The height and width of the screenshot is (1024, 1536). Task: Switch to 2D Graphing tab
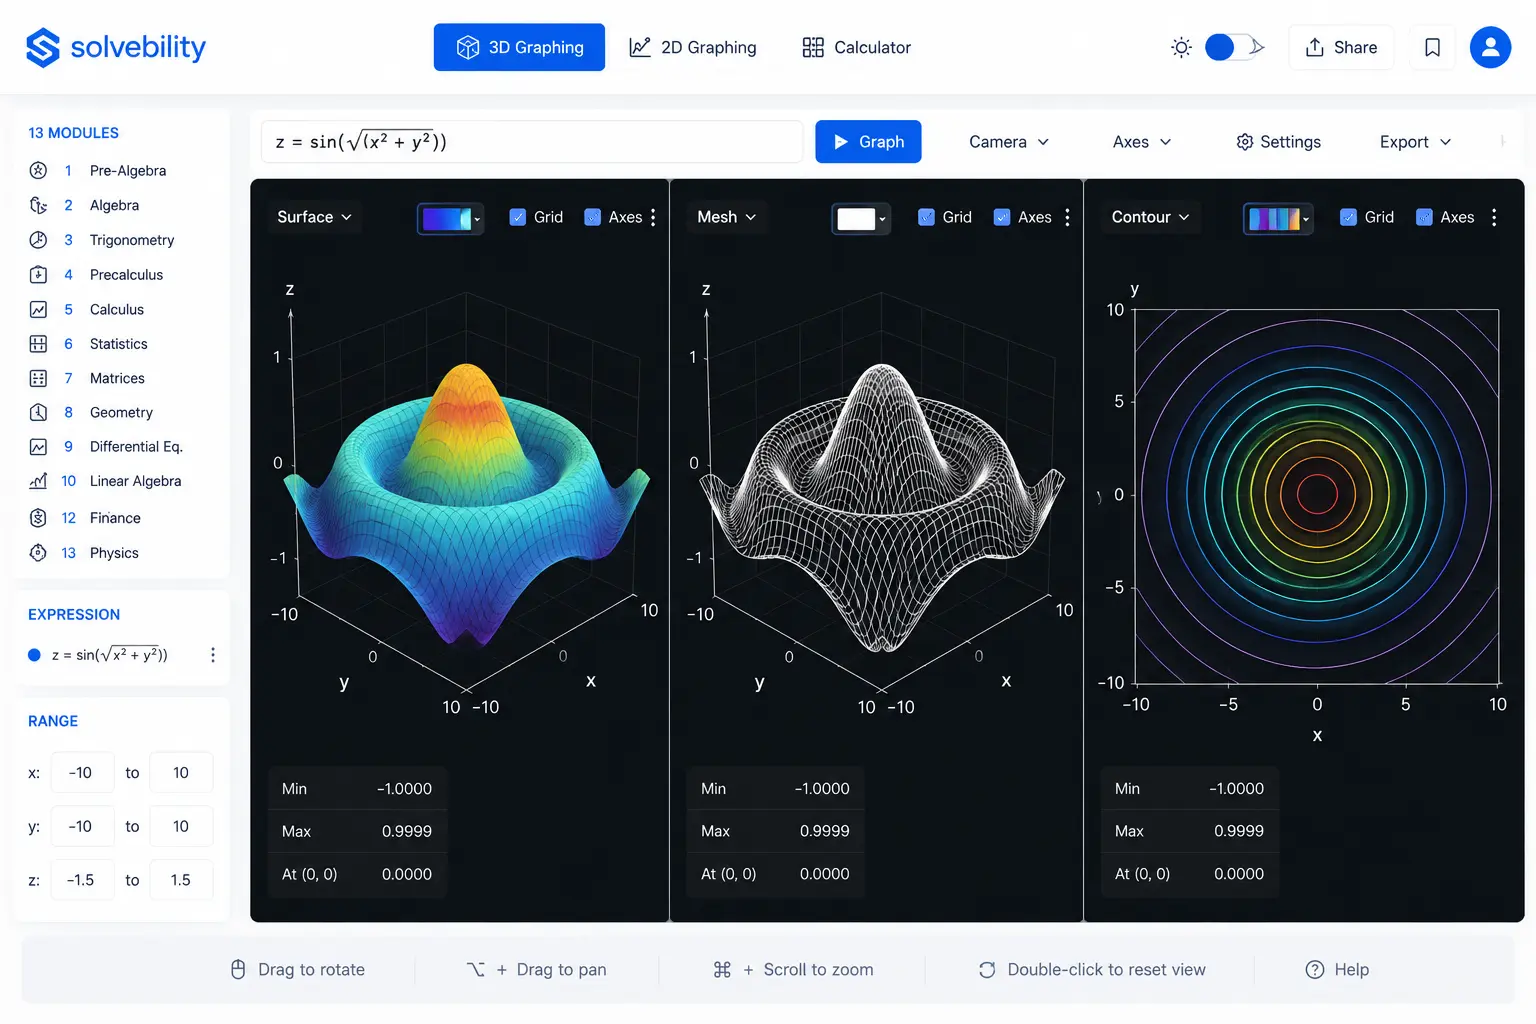point(693,47)
